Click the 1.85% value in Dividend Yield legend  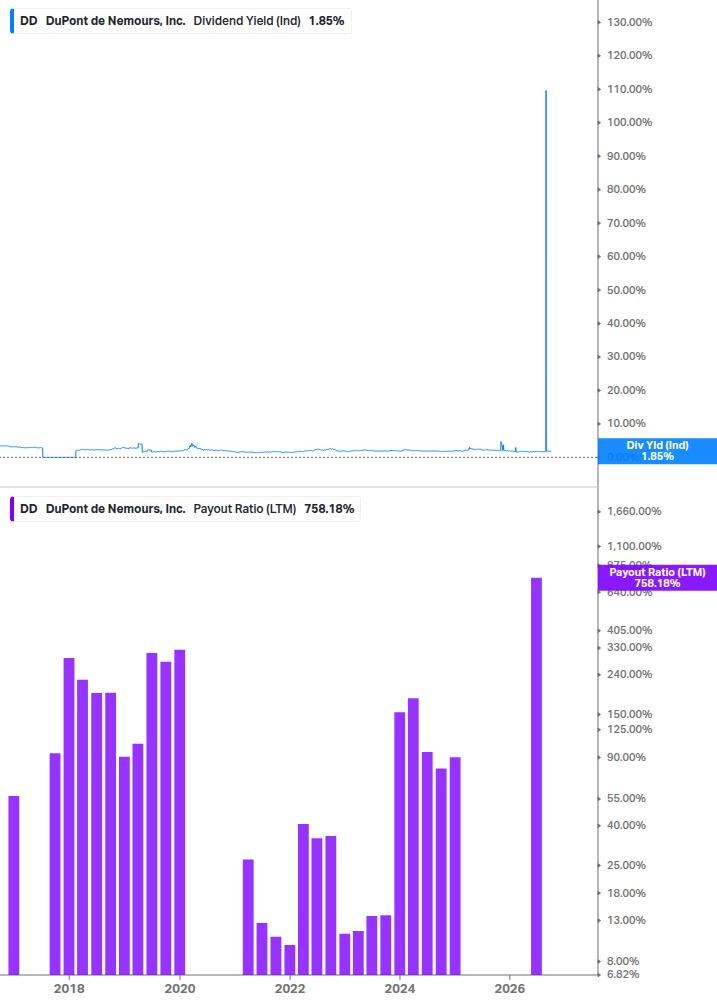[326, 21]
